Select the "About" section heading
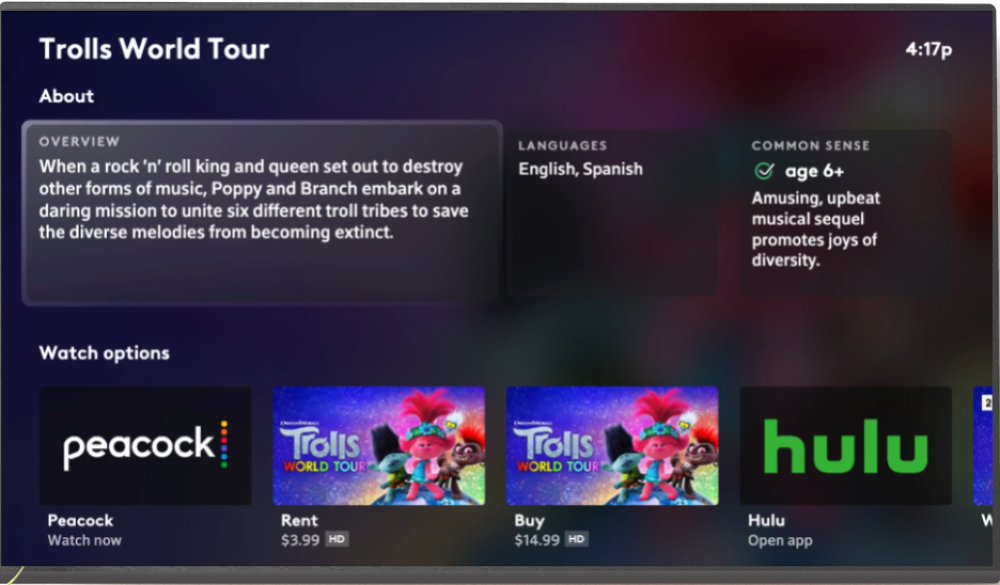 (x=66, y=96)
